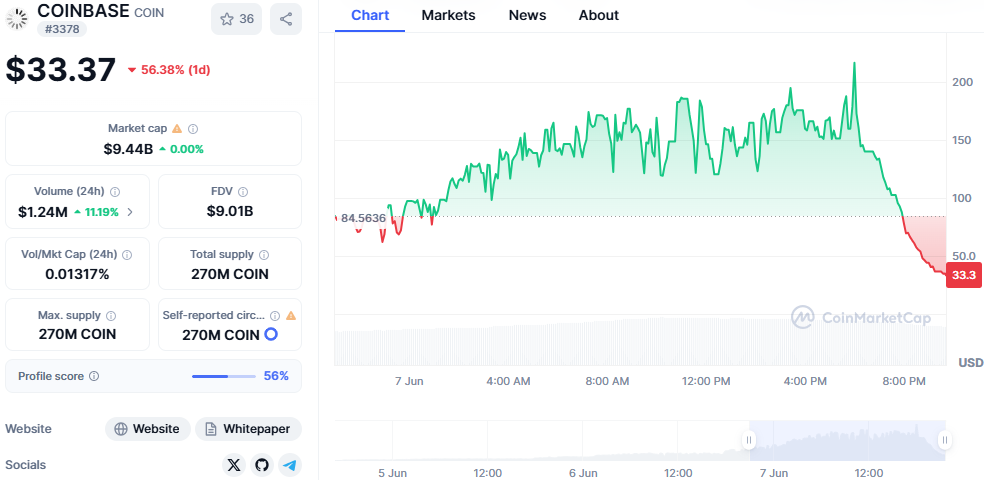Click the Coinbase coin logo icon
Screen dimensions: 984x480
(18, 19)
